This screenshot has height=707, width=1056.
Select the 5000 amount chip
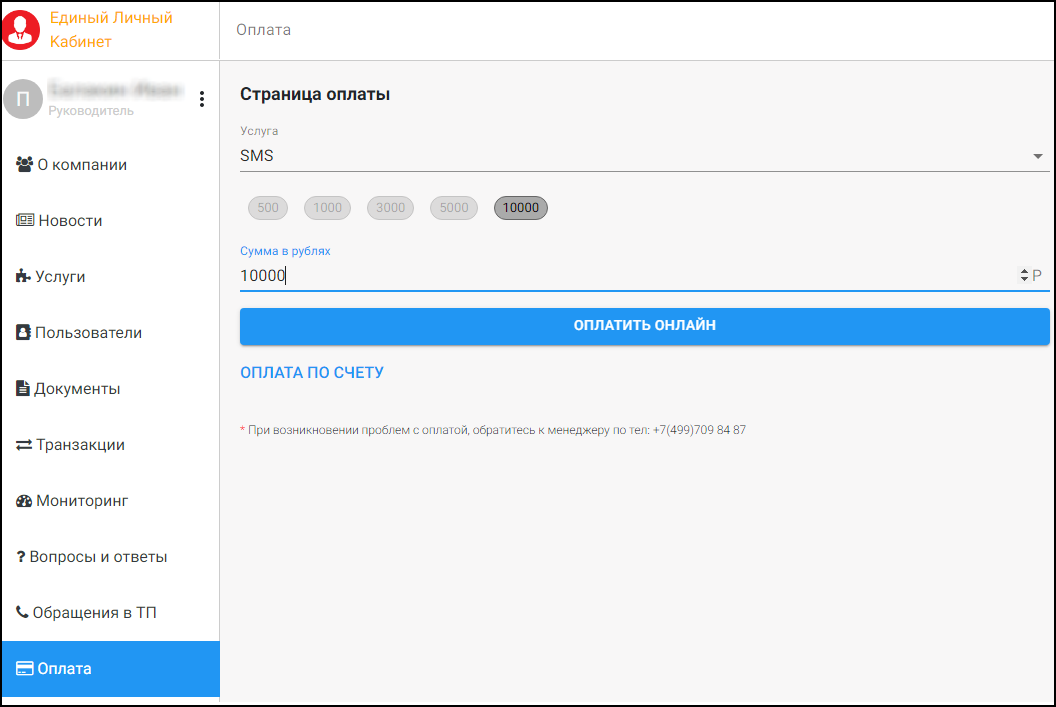453,208
